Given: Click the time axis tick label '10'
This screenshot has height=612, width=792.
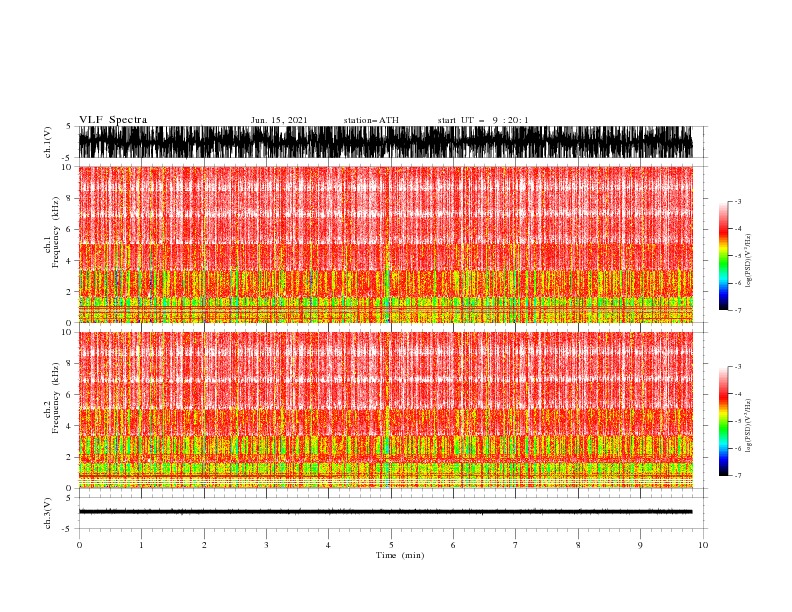Looking at the screenshot, I should pyautogui.click(x=703, y=545).
